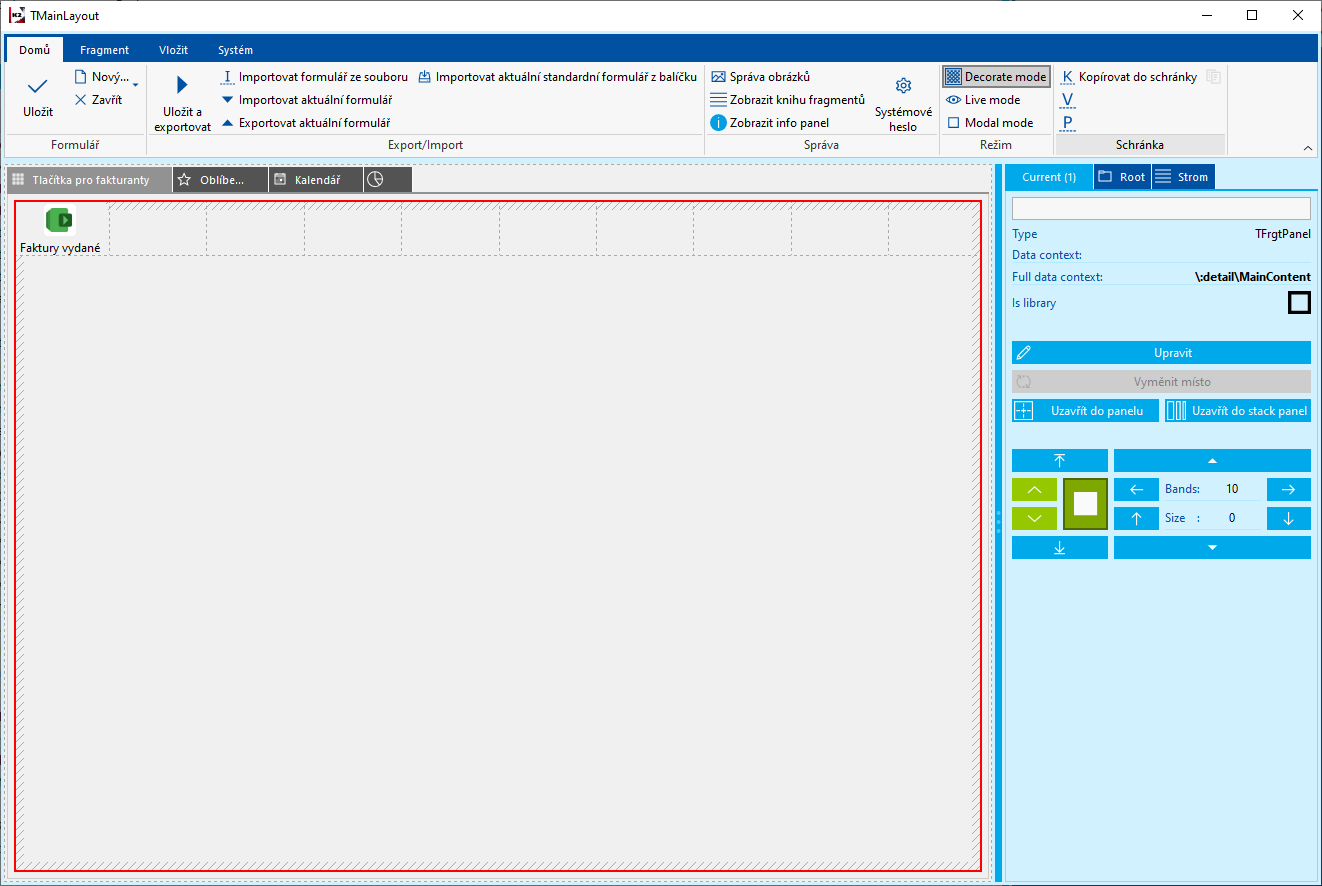1322x886 pixels.
Task: Click the green chevron down button
Action: point(1035,518)
